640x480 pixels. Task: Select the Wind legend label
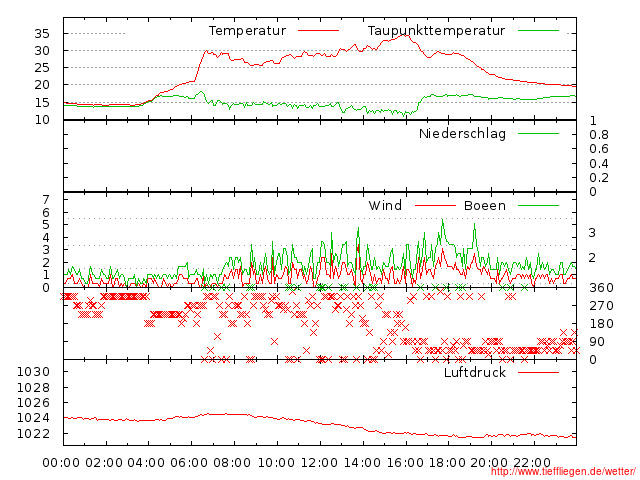coord(385,205)
